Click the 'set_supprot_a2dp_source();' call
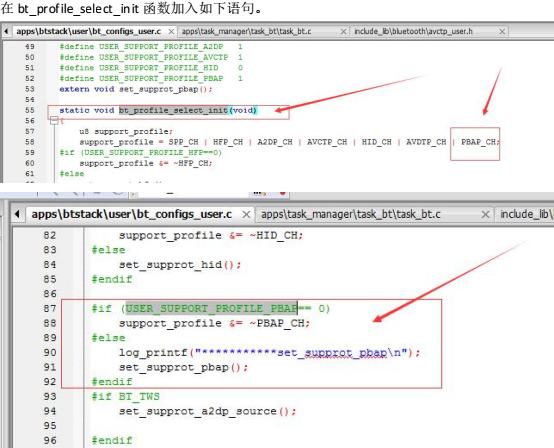The image size is (554, 448). click(208, 411)
